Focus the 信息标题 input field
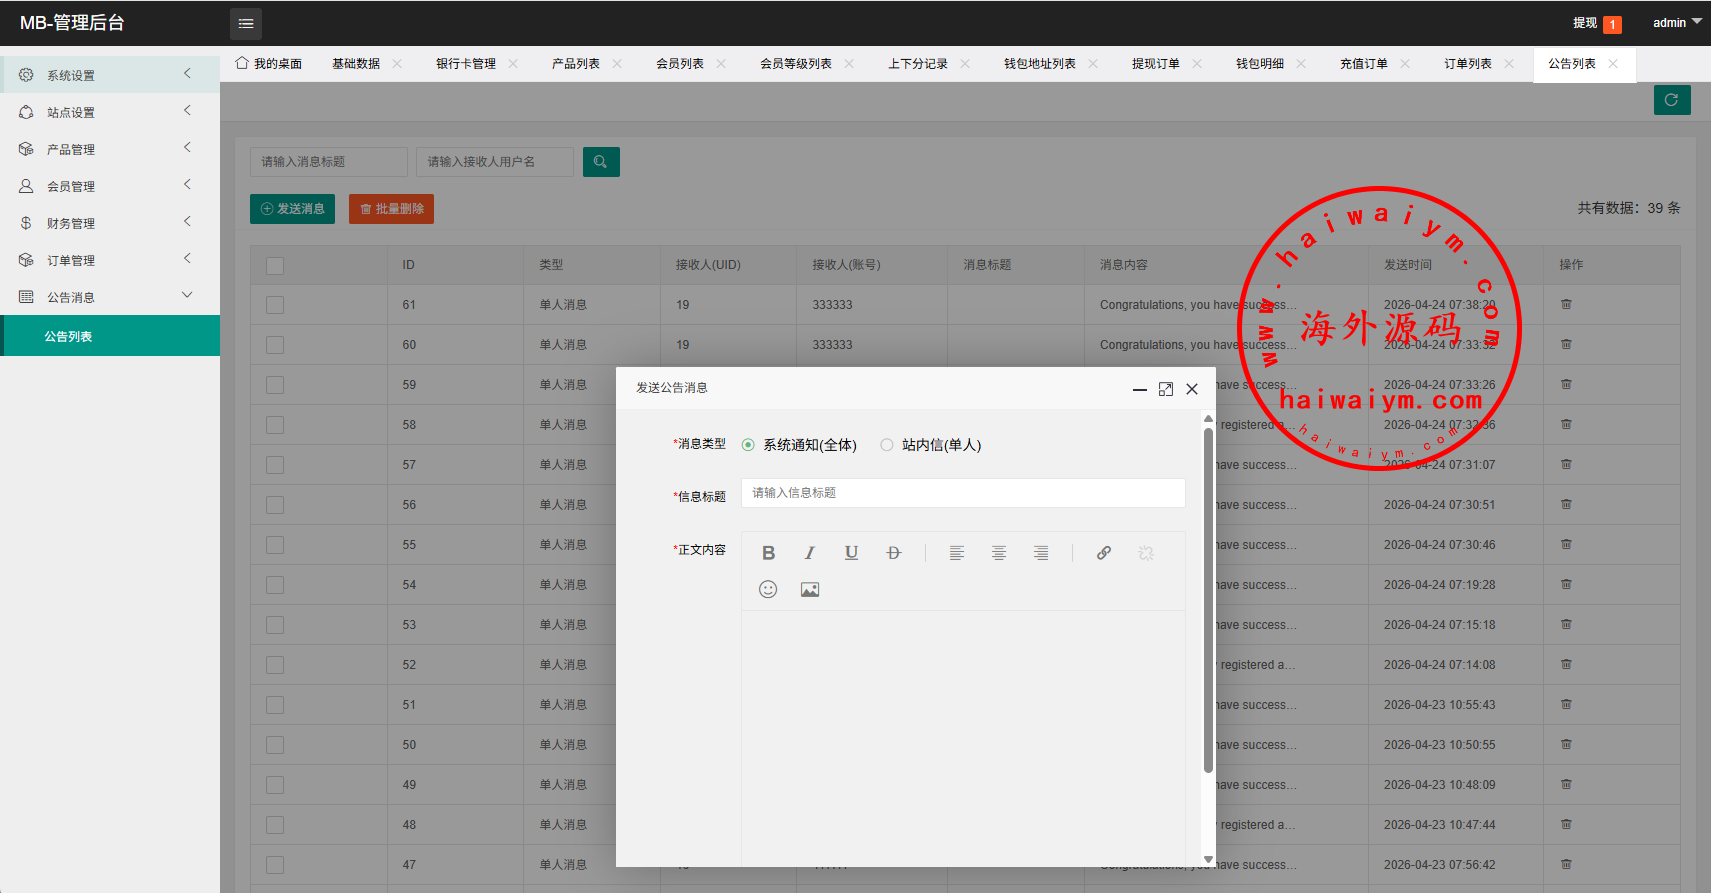Viewport: 1711px width, 893px height. (962, 493)
